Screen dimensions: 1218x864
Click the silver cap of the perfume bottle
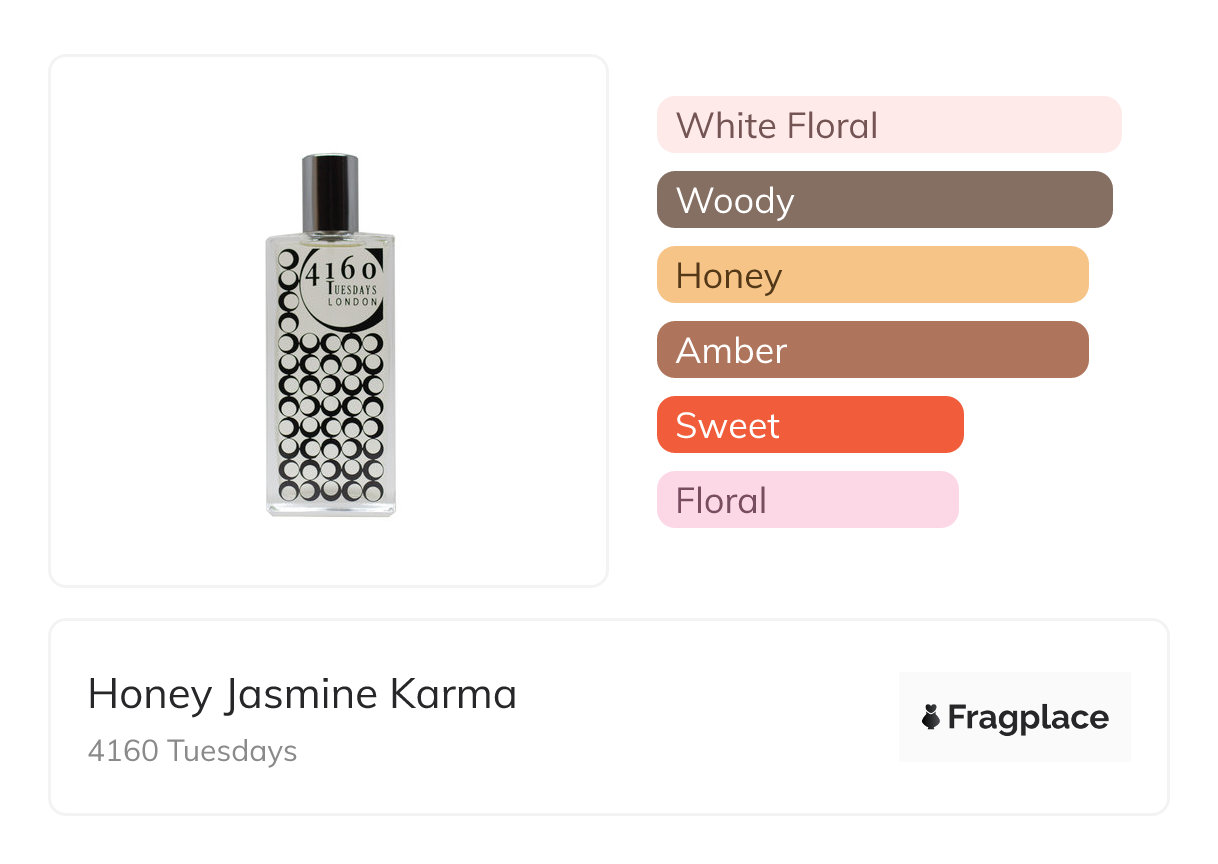coord(331,191)
